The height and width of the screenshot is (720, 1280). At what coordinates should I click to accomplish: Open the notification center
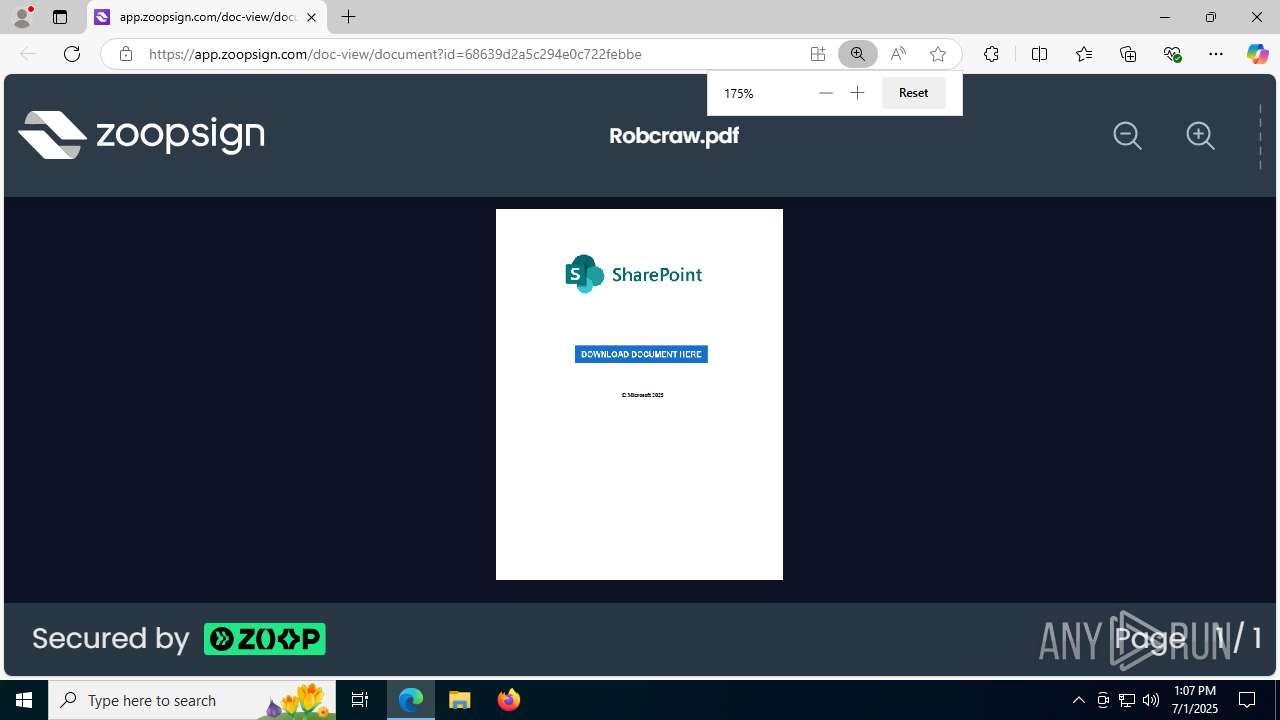tap(1247, 700)
